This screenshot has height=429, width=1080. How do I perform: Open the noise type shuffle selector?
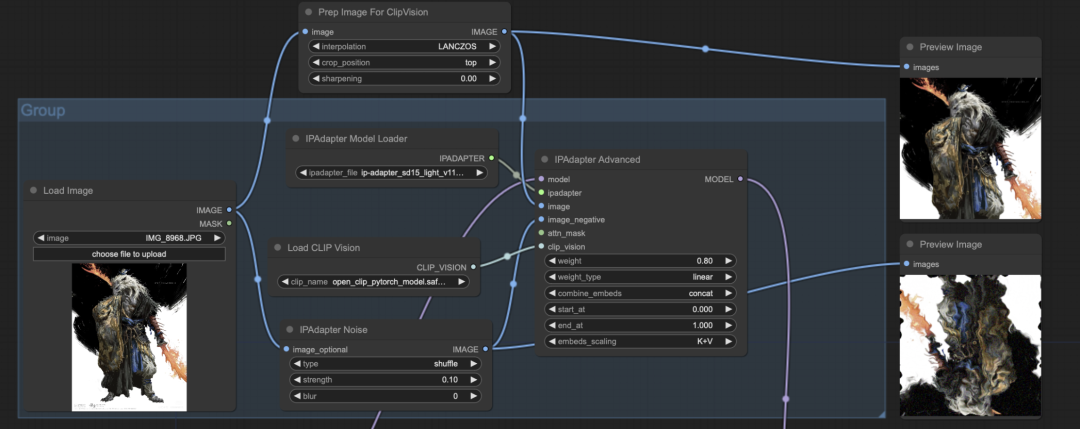point(385,364)
